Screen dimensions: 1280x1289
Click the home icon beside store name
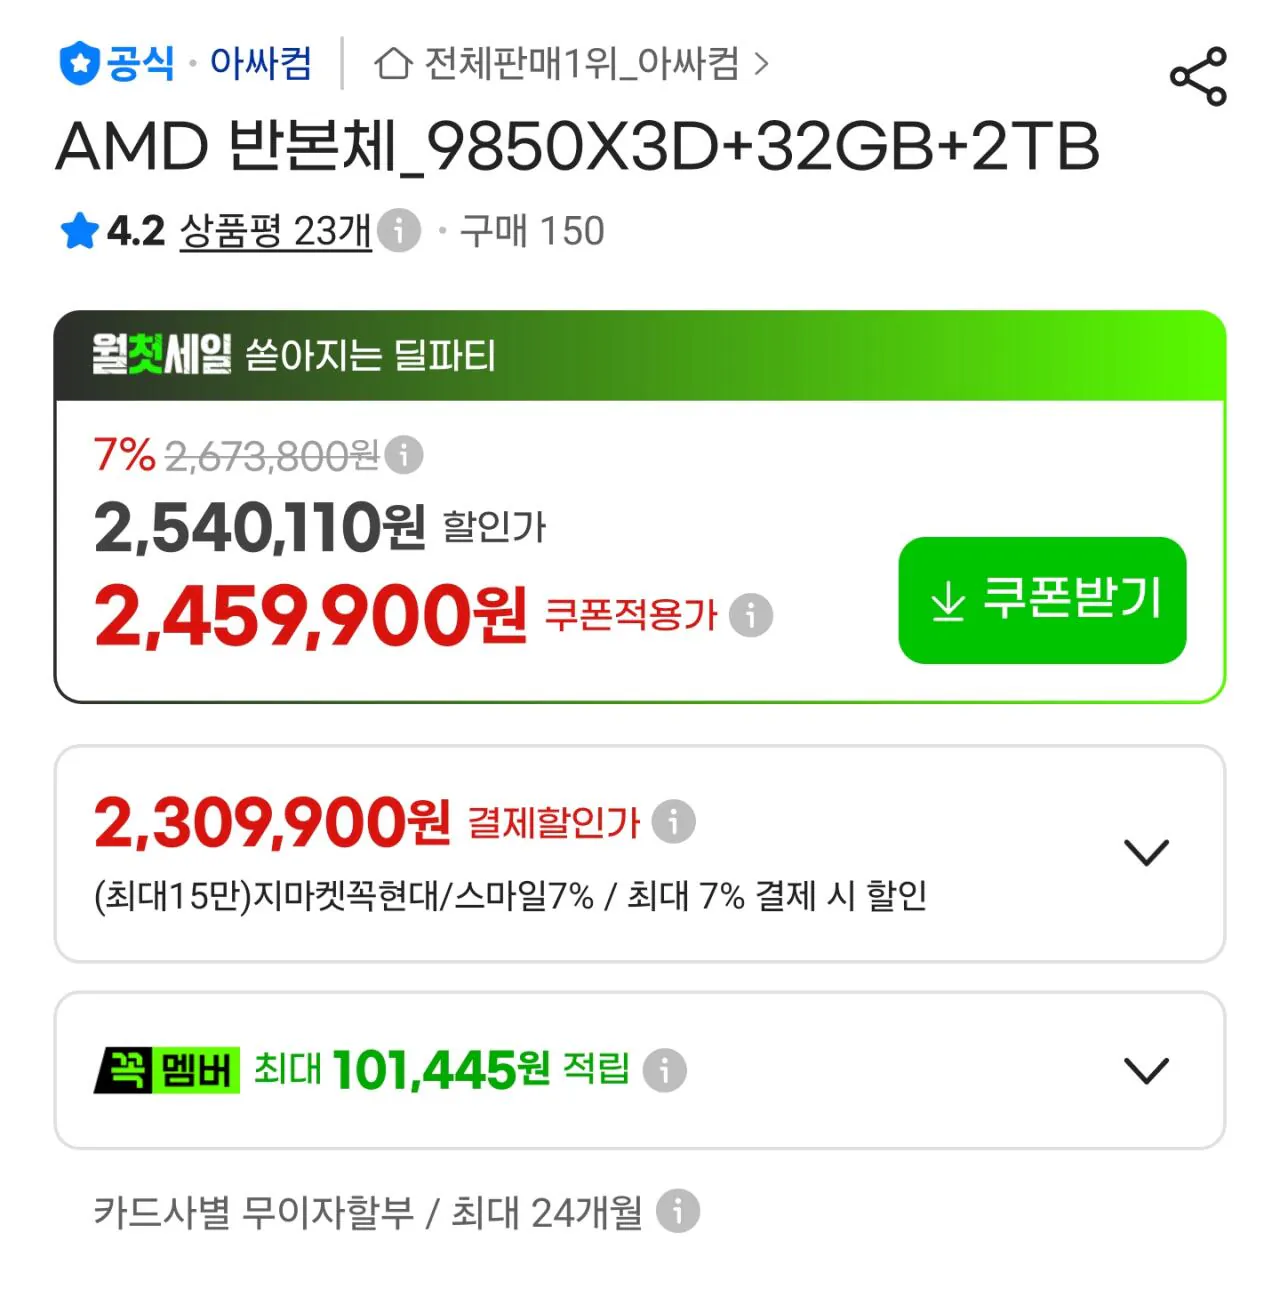393,64
